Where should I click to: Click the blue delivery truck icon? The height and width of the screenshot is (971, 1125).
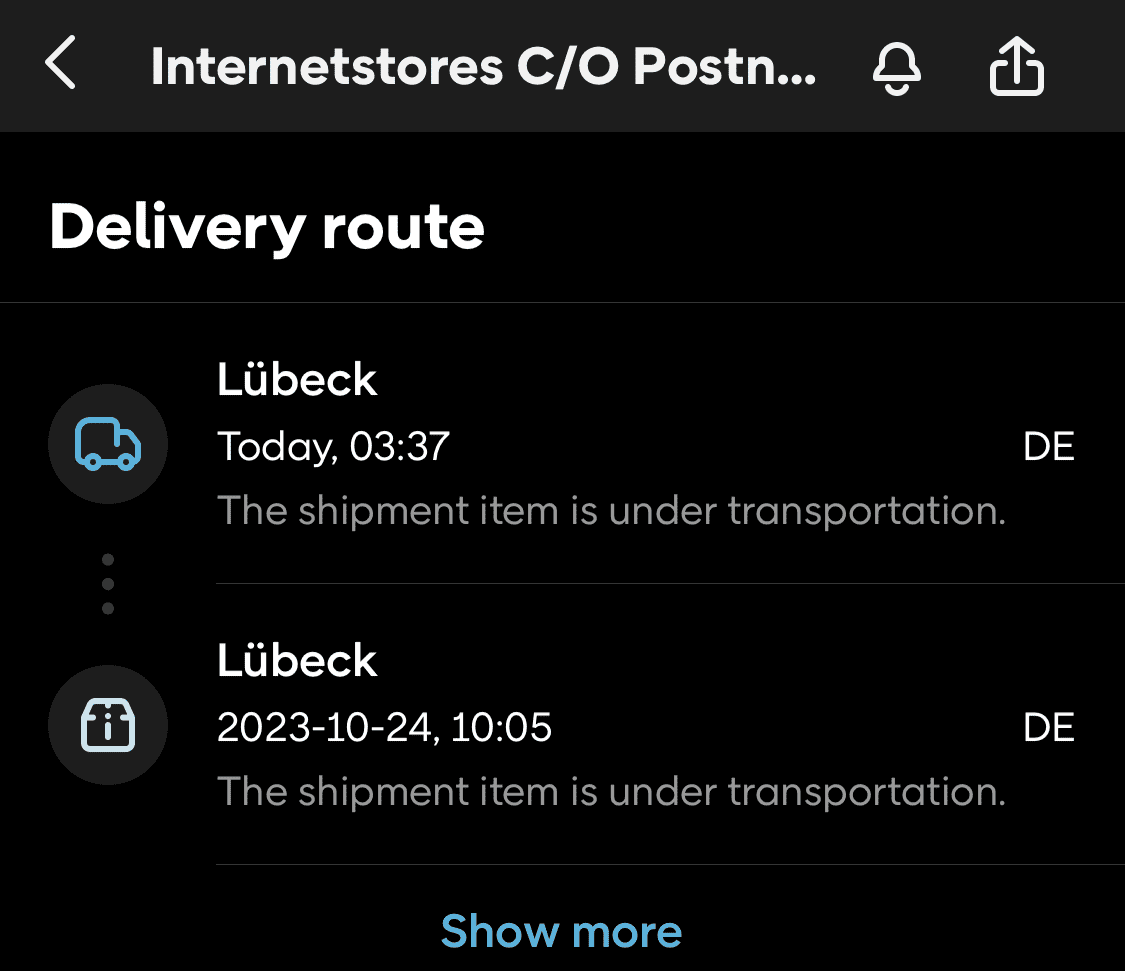[x=108, y=444]
